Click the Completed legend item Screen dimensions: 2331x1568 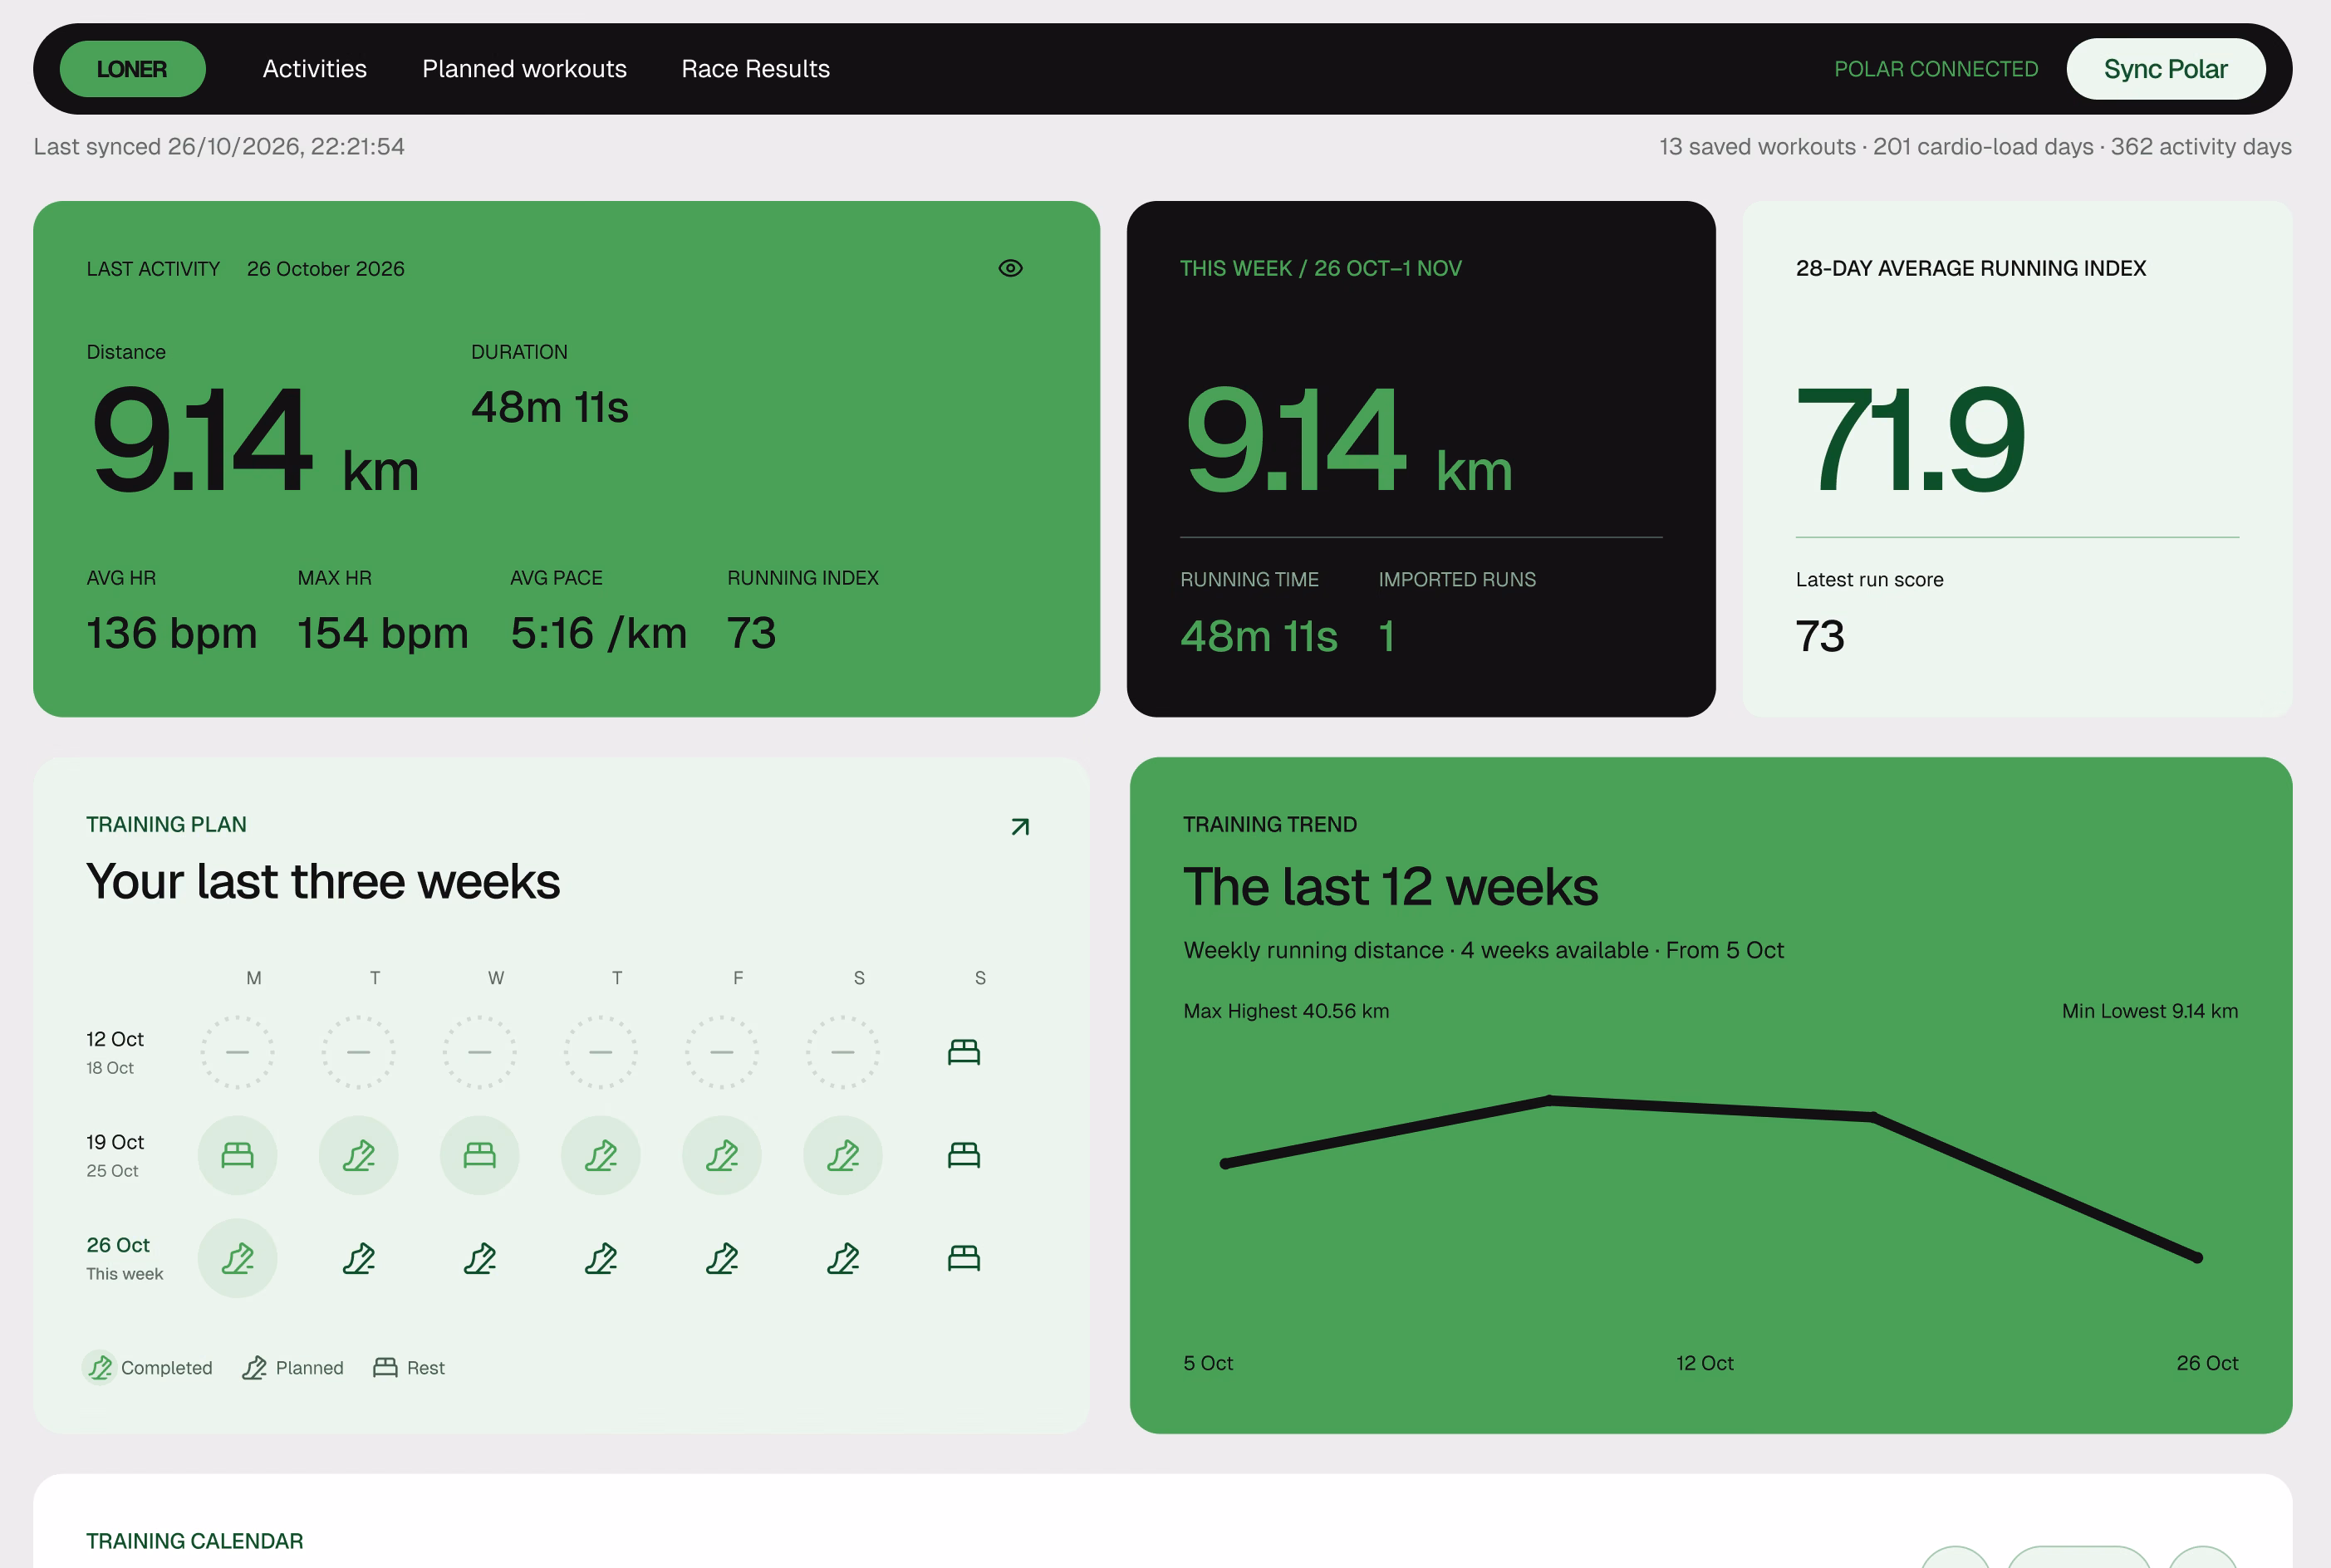coord(148,1367)
